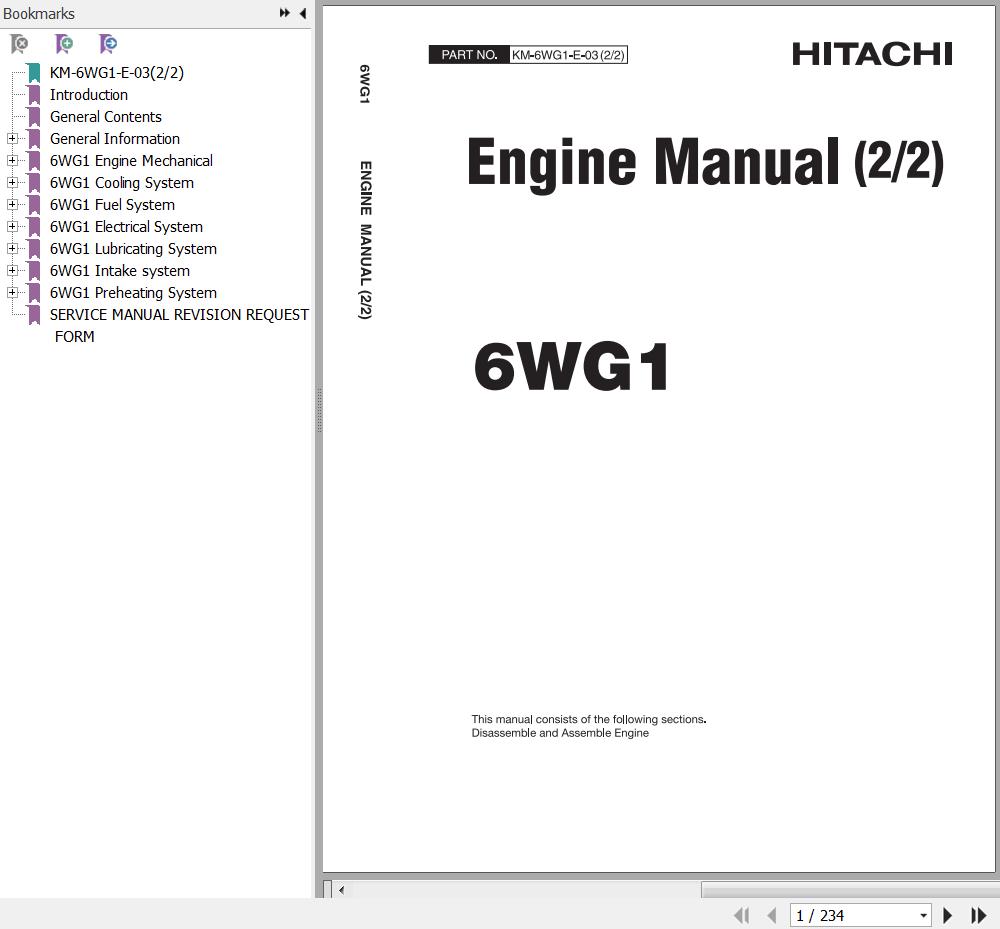Expand the 6WG1 Intake system bookmark
The width and height of the screenshot is (1000, 929).
12,270
